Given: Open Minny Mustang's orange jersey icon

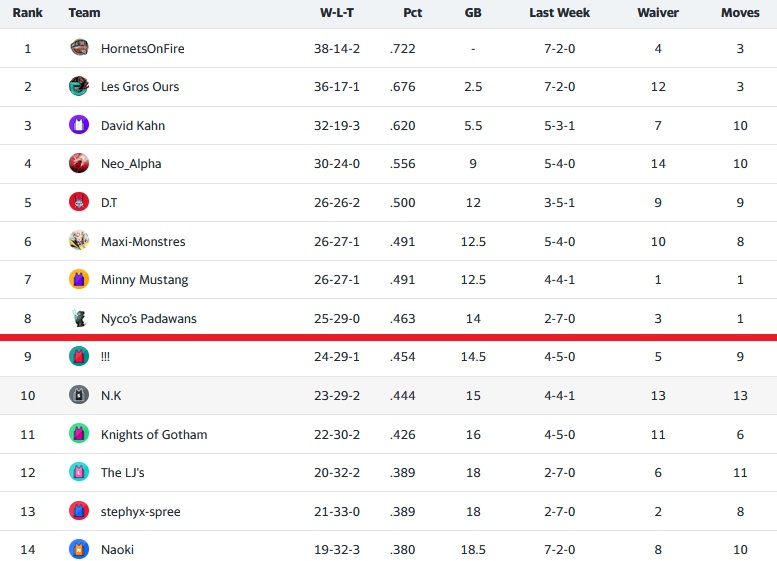Looking at the screenshot, I should click(x=79, y=280).
